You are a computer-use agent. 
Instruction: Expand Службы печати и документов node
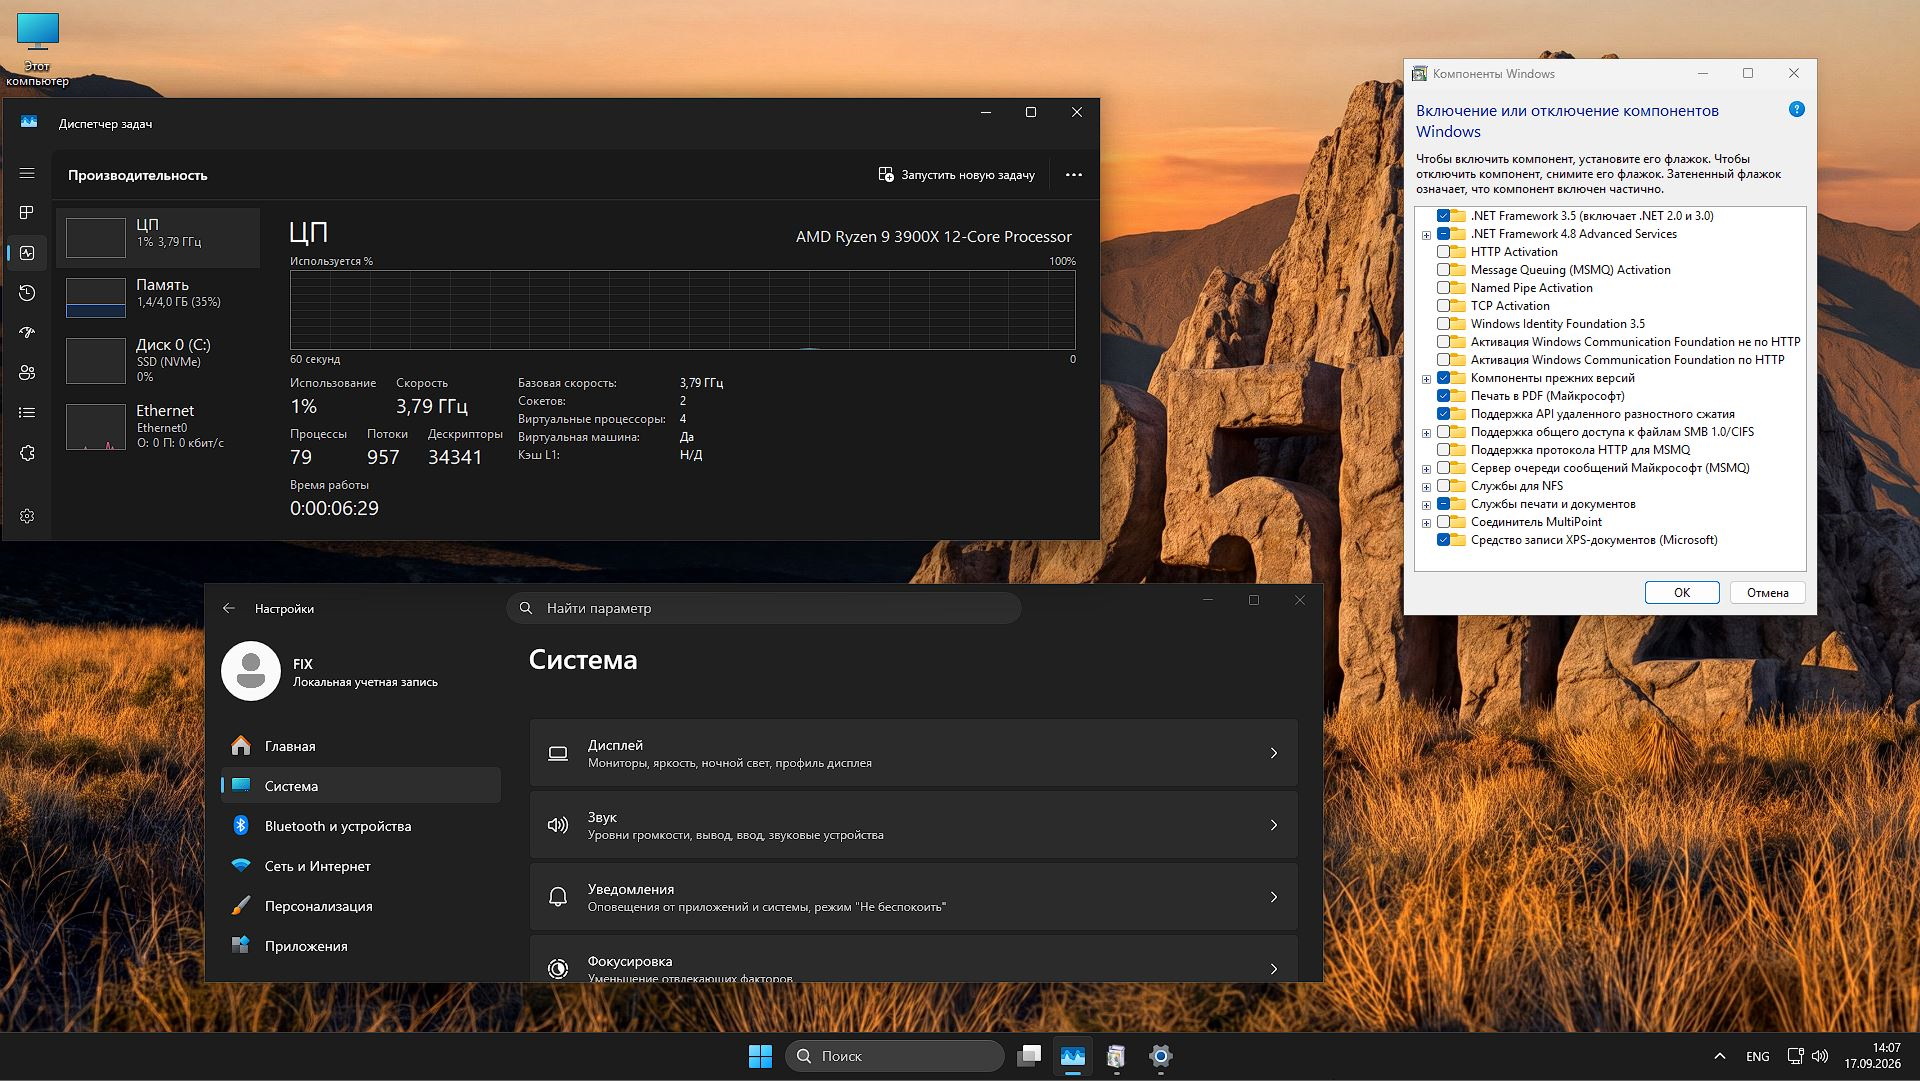(x=1426, y=505)
